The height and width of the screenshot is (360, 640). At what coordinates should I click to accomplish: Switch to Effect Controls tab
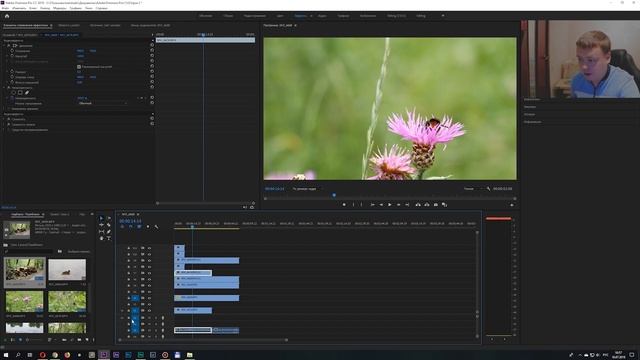pyautogui.click(x=26, y=25)
